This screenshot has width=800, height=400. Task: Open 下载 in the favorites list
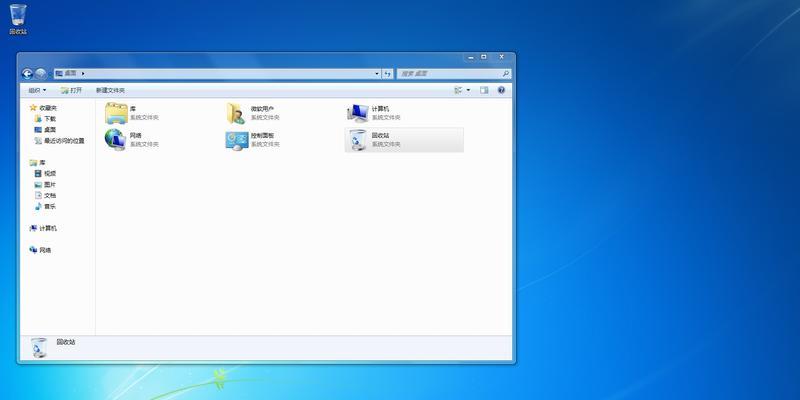pos(45,118)
